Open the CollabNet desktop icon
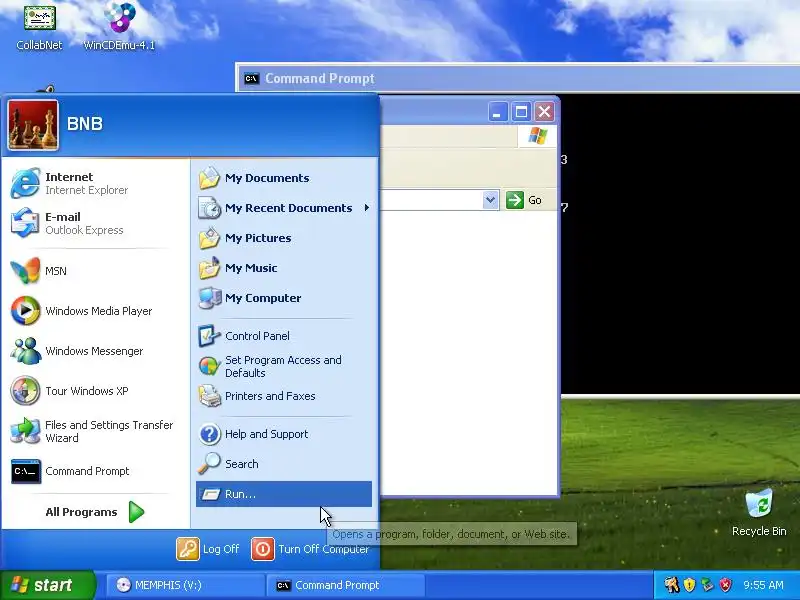This screenshot has height=600, width=800. tap(39, 27)
